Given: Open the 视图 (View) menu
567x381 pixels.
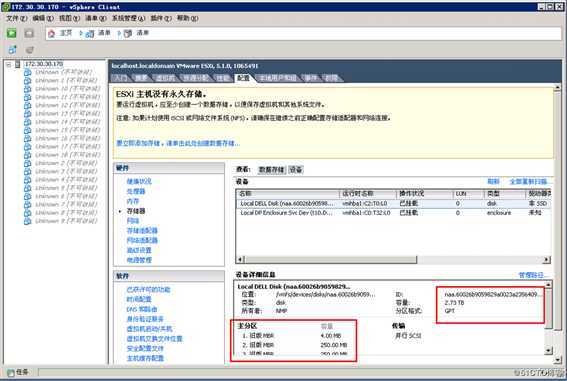Looking at the screenshot, I should point(69,18).
